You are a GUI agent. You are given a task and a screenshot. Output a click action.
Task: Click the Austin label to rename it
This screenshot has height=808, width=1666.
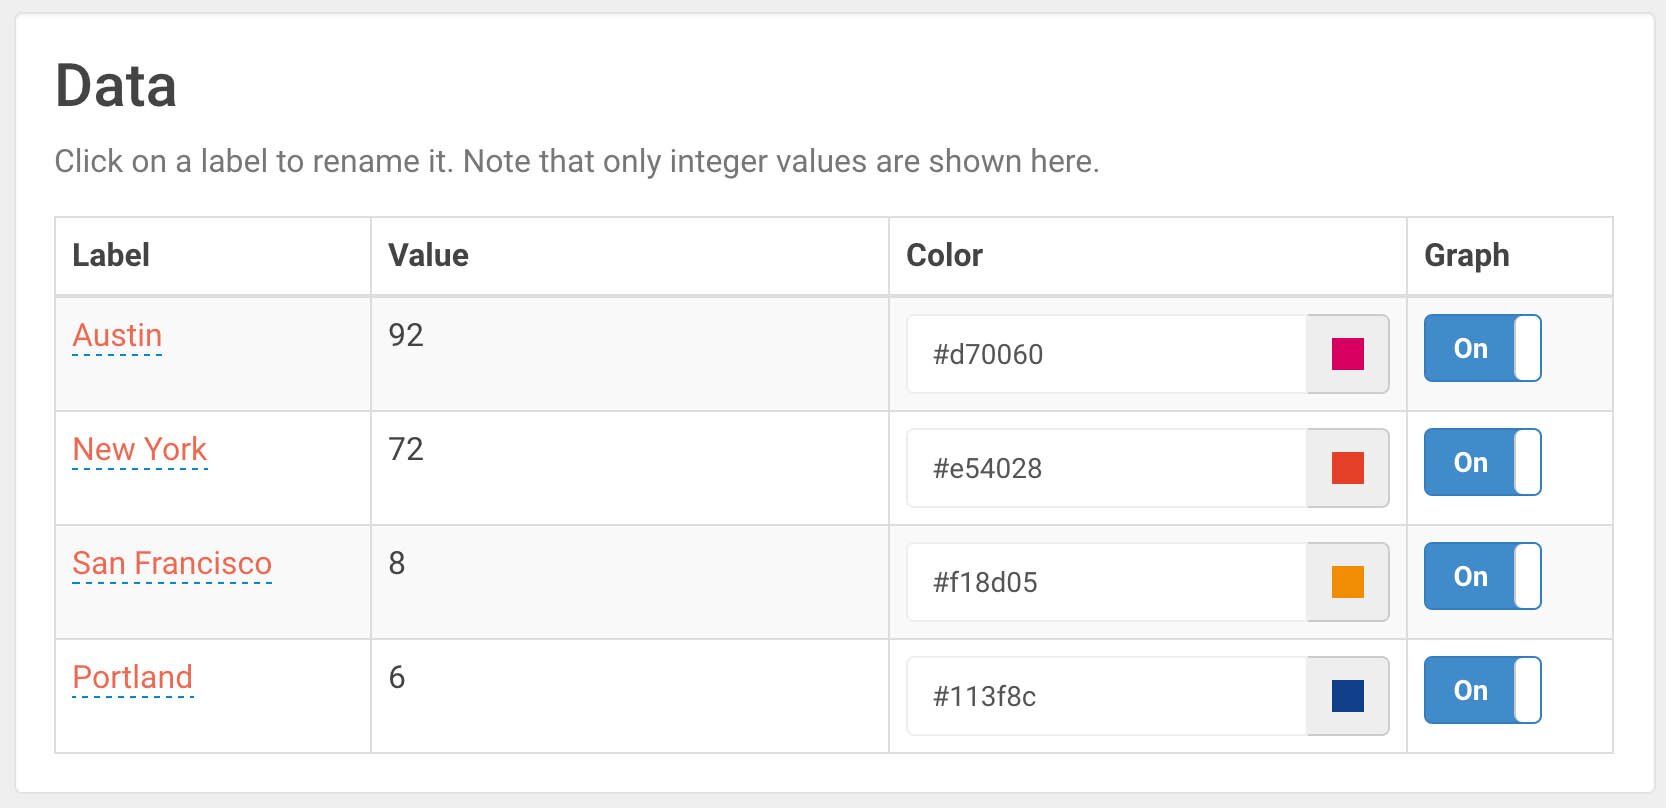coord(117,336)
